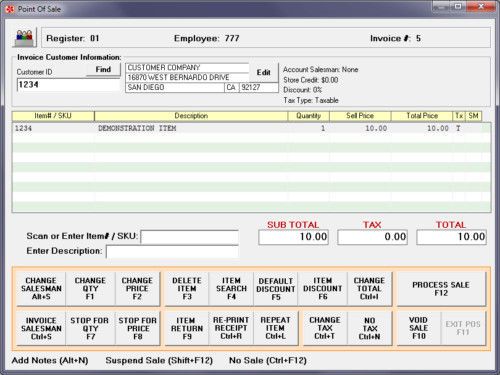Click Void Sale F10 button
Image resolution: width=500 pixels, height=375 pixels.
point(419,328)
